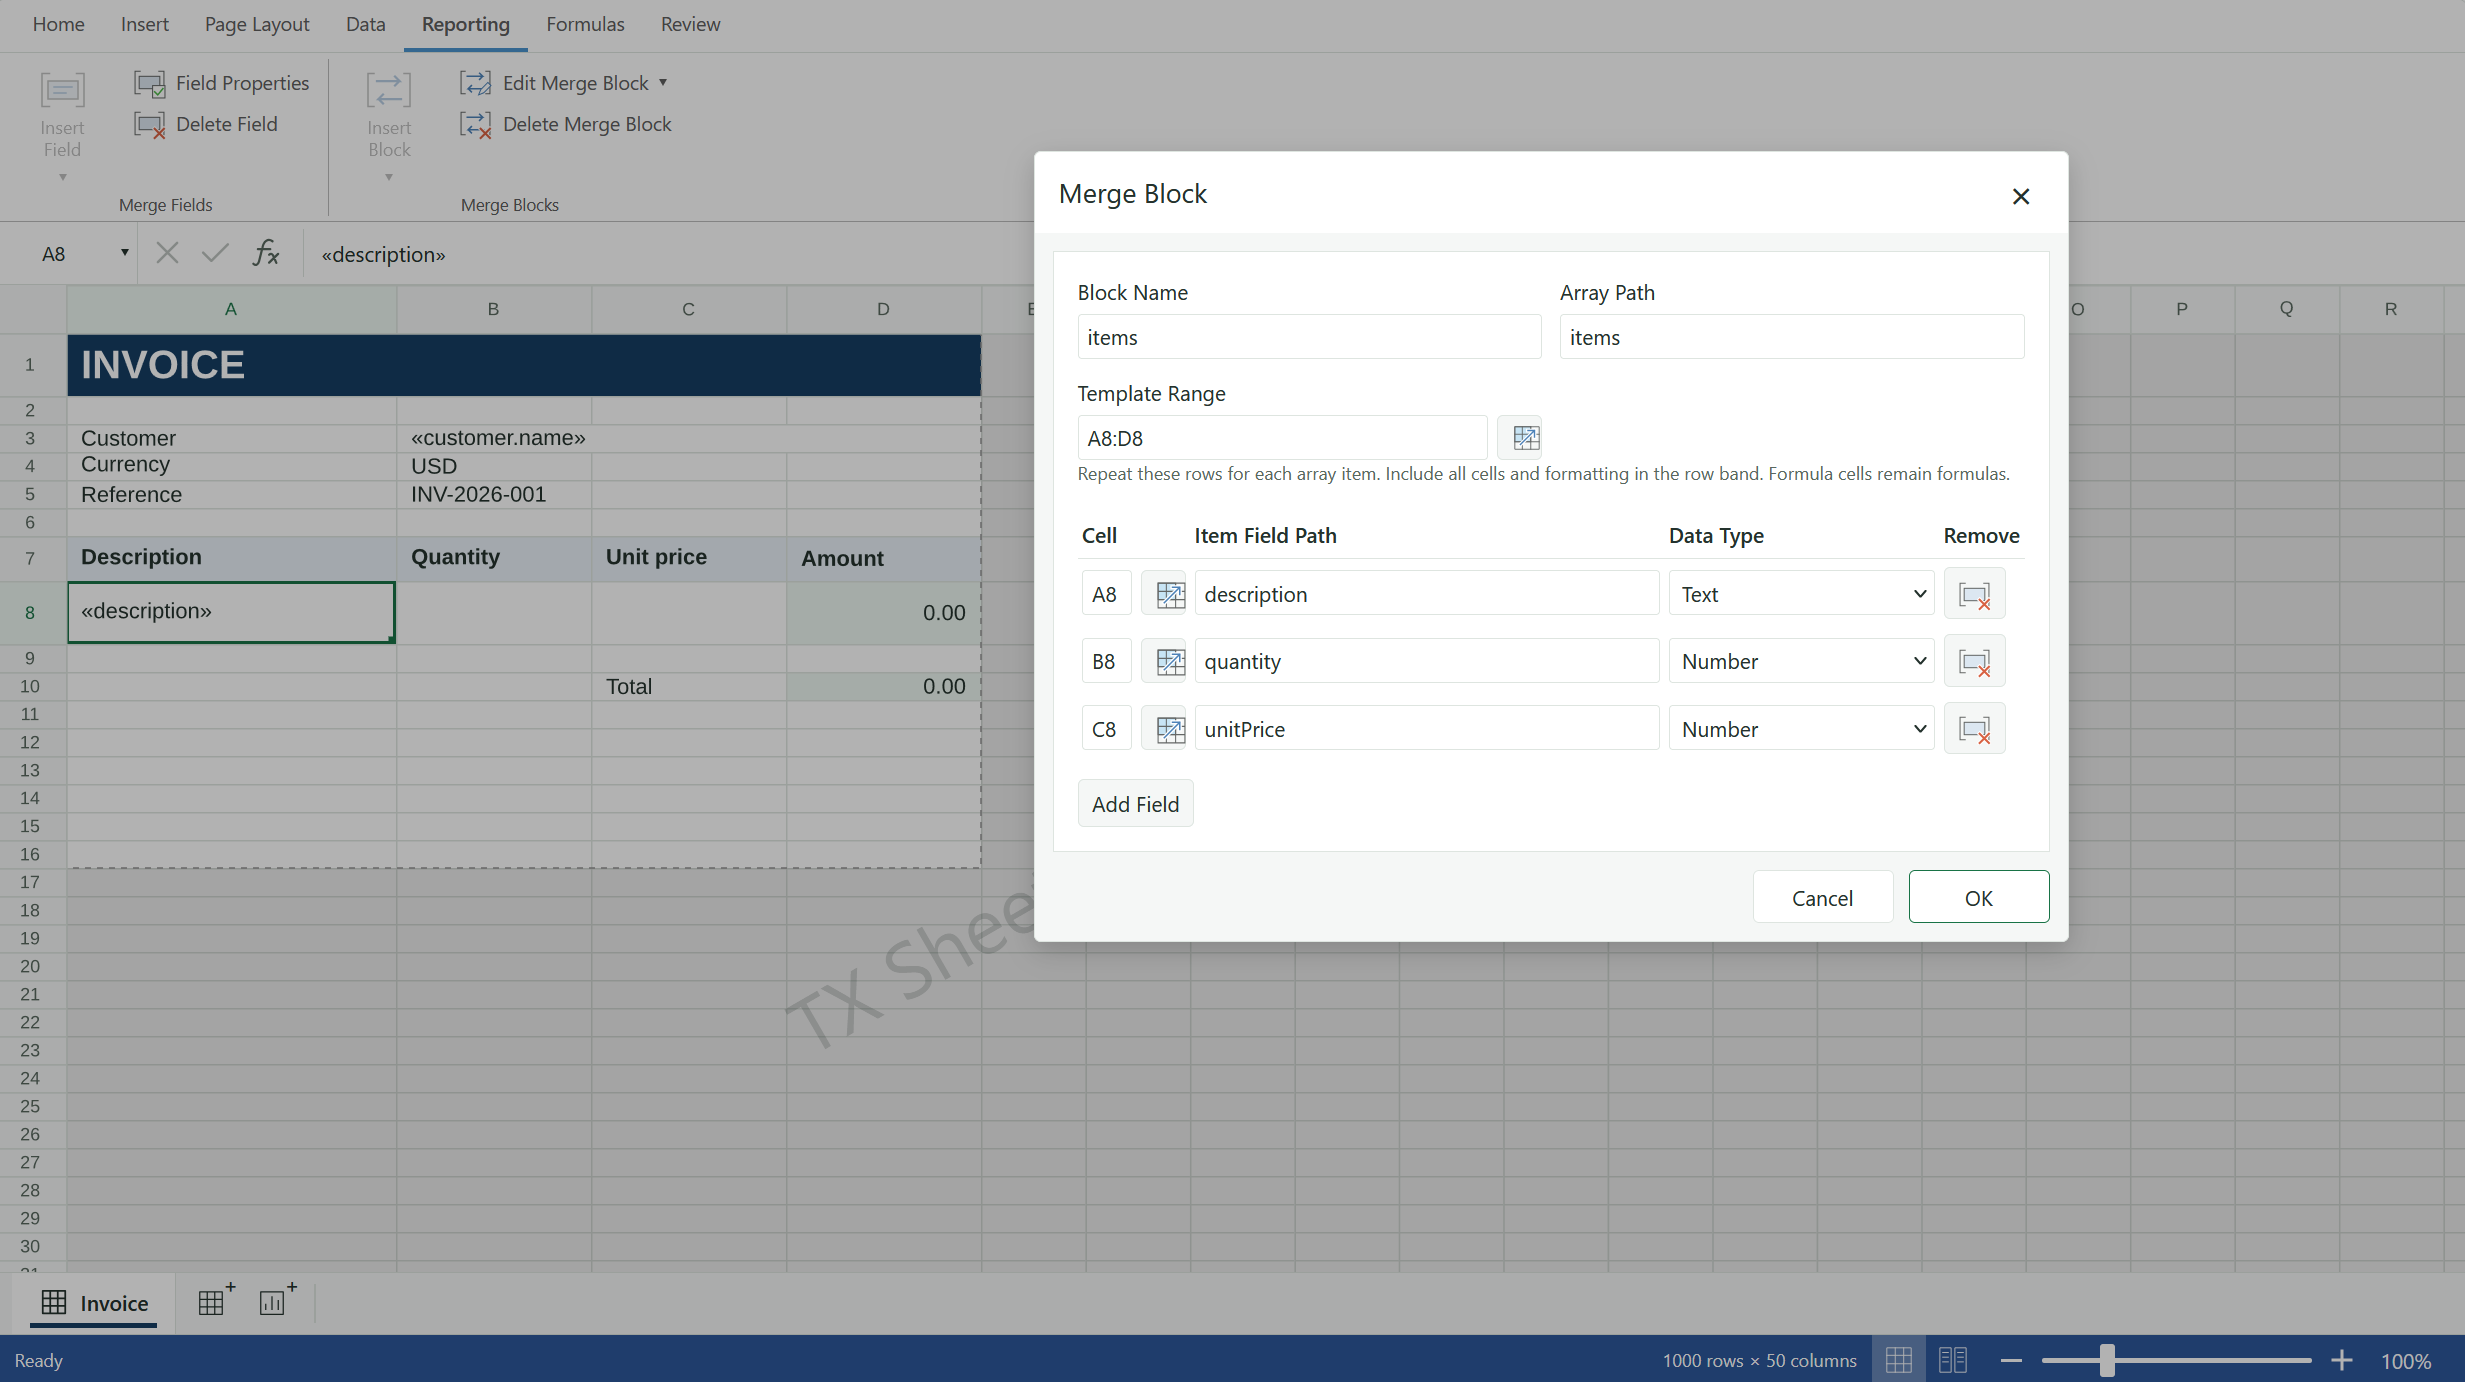Click the Template Range input field
The width and height of the screenshot is (2465, 1382).
1282,438
